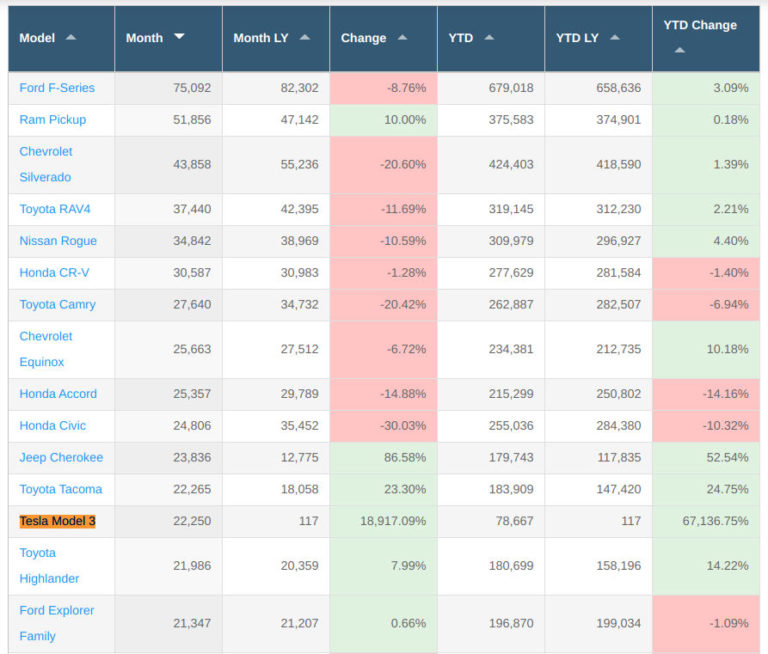
Task: Select the 14.22% YTD Change cell
Action: click(706, 566)
